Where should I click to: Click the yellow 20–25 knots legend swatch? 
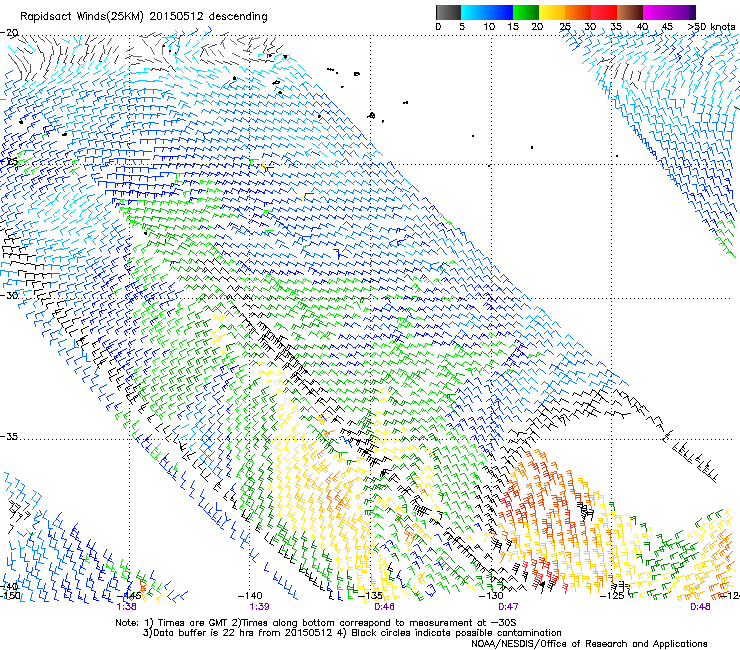pyautogui.click(x=552, y=12)
